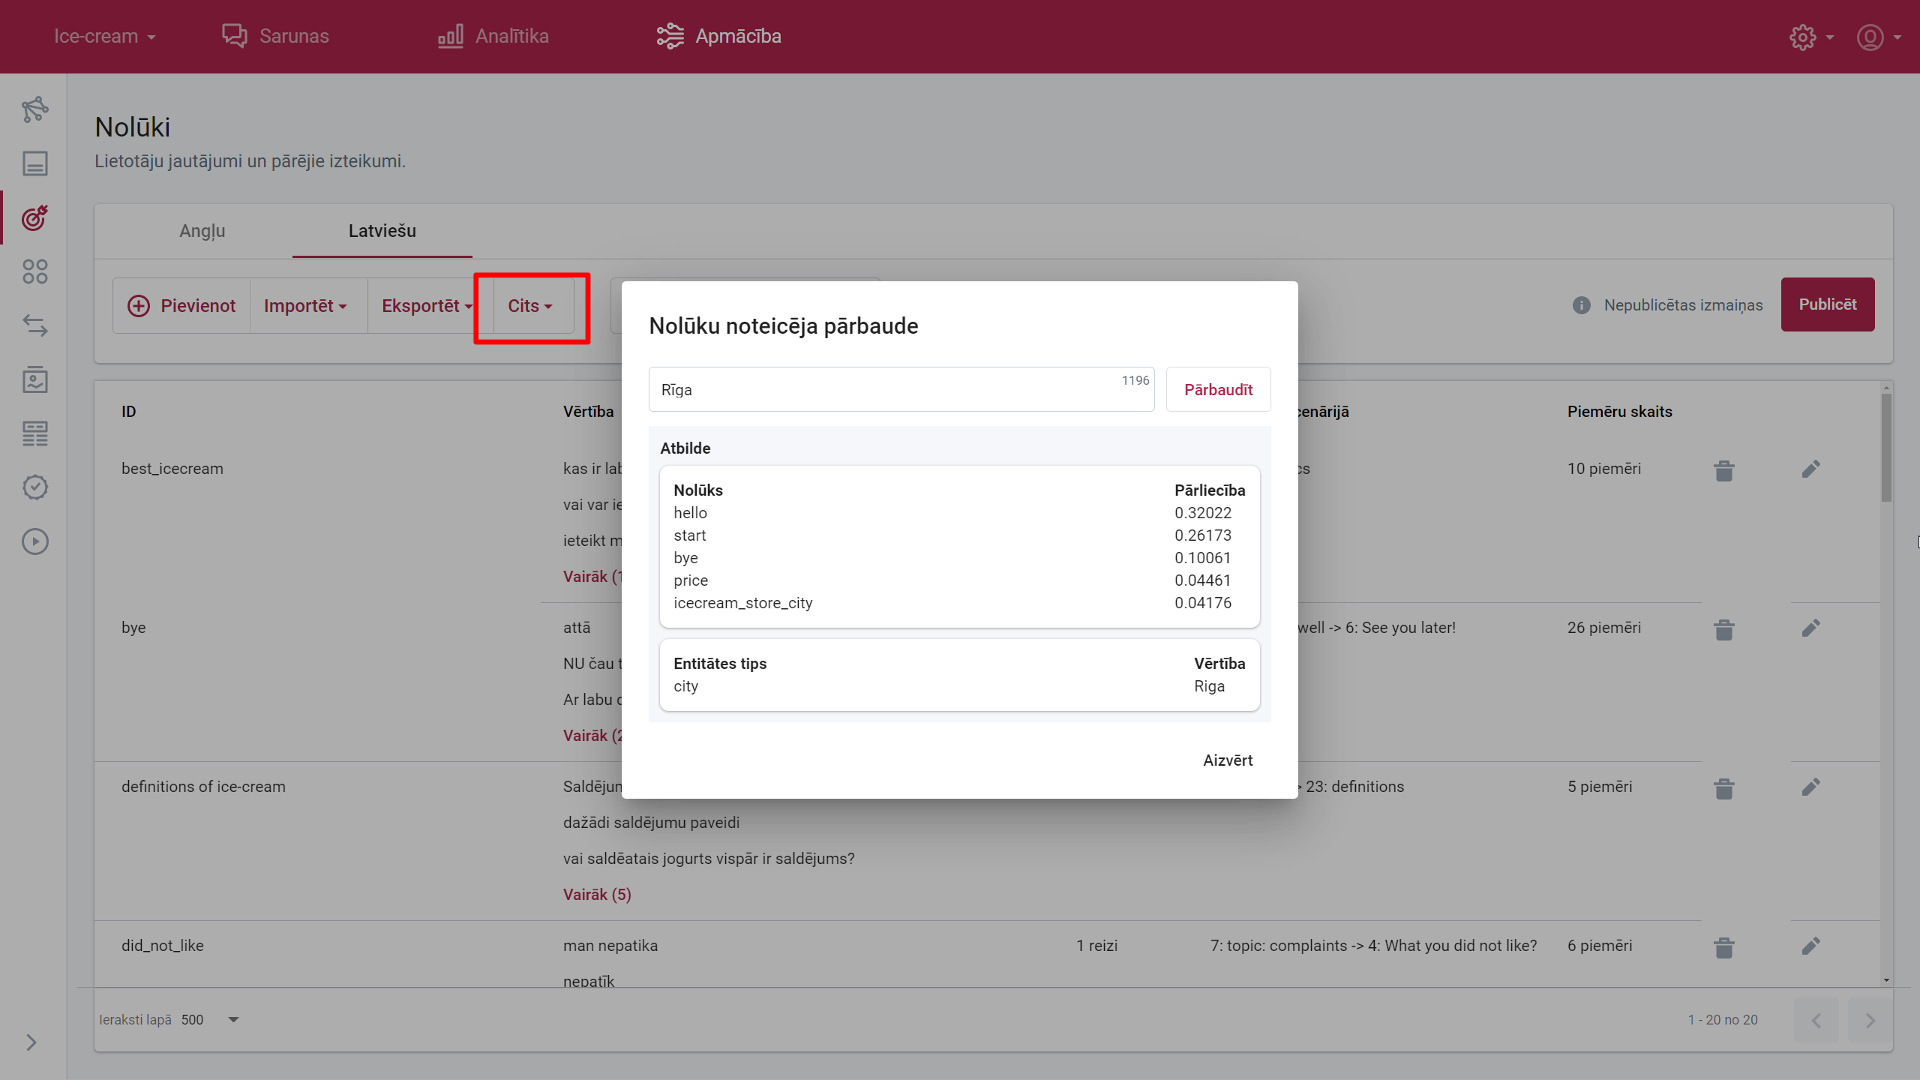Open Analītika in top navigation

coord(493,36)
